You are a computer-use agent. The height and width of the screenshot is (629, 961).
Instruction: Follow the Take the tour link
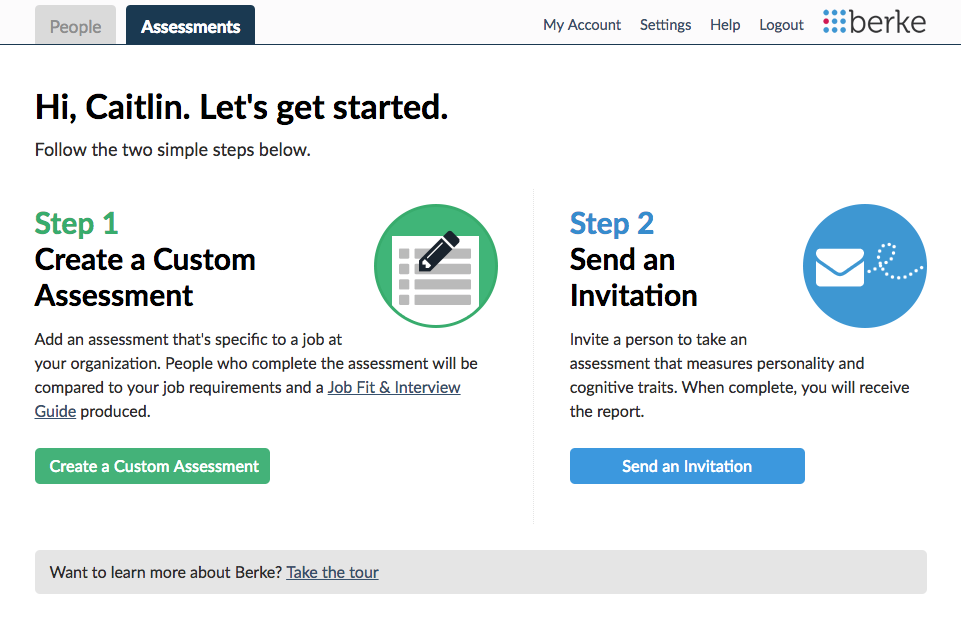coord(332,572)
